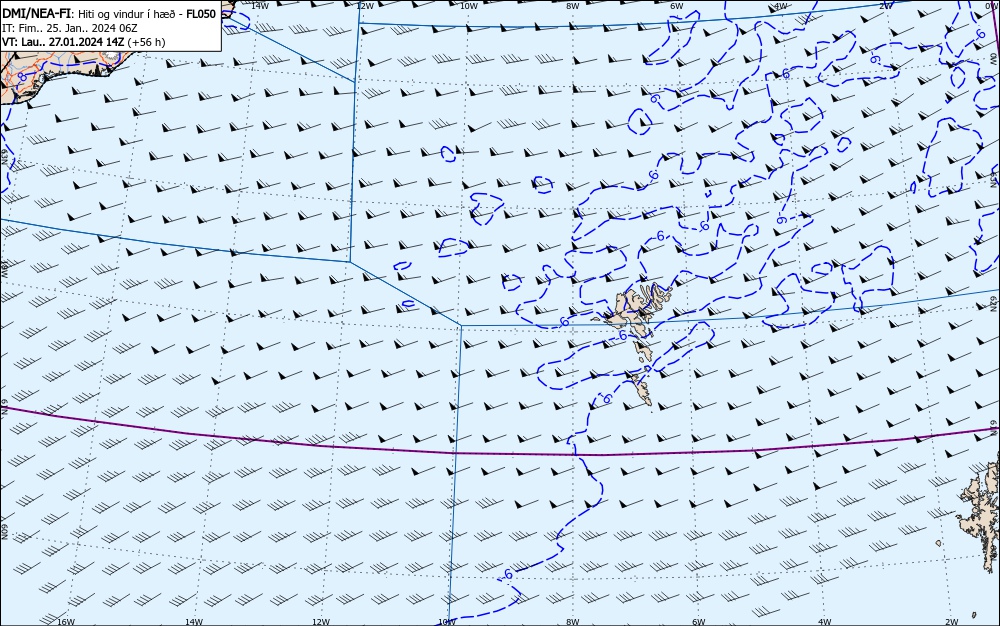This screenshot has width=1000, height=626.
Task: Click the 6W longitude label on bottom edge
Action: click(x=698, y=622)
